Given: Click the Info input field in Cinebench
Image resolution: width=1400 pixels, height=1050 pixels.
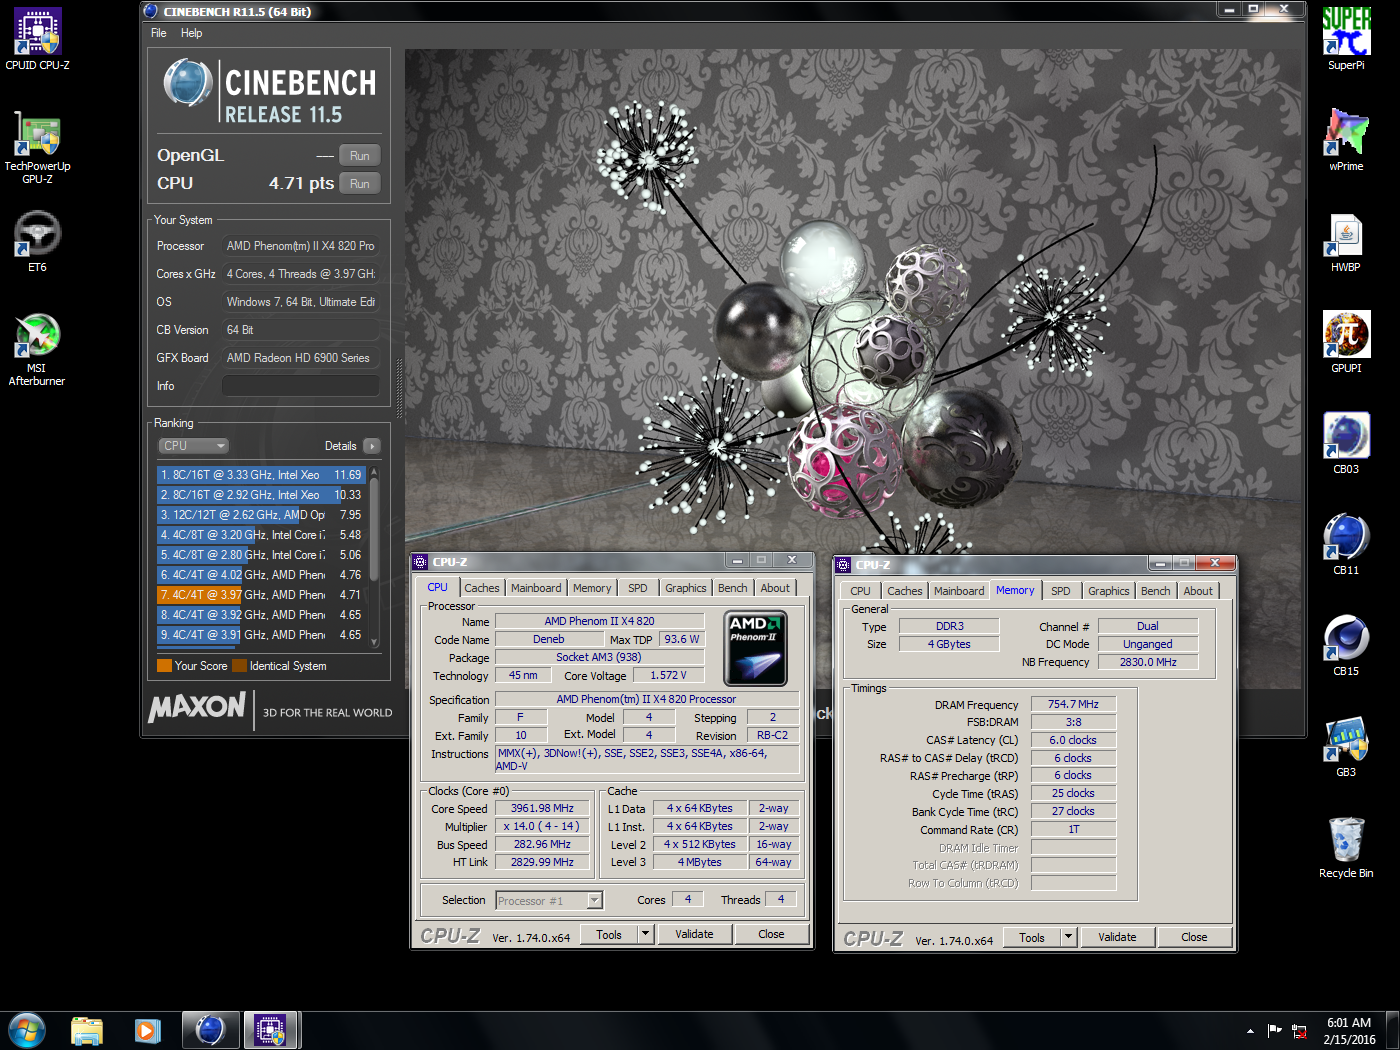Looking at the screenshot, I should pos(300,386).
